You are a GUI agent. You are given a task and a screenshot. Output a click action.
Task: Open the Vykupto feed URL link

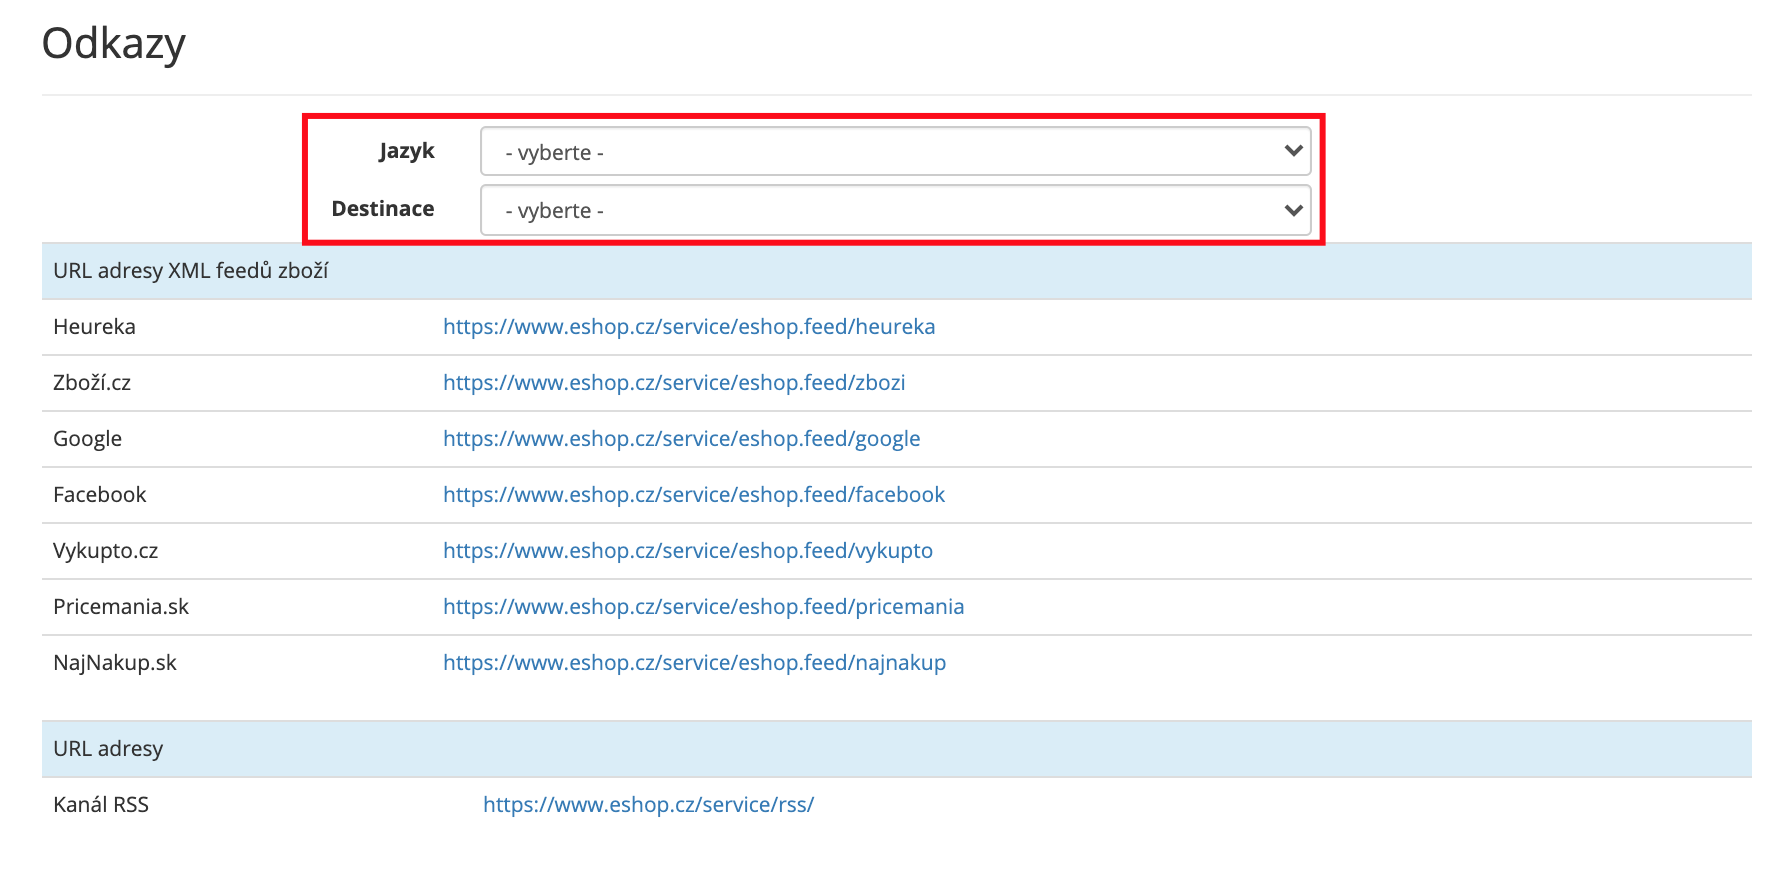tap(687, 551)
